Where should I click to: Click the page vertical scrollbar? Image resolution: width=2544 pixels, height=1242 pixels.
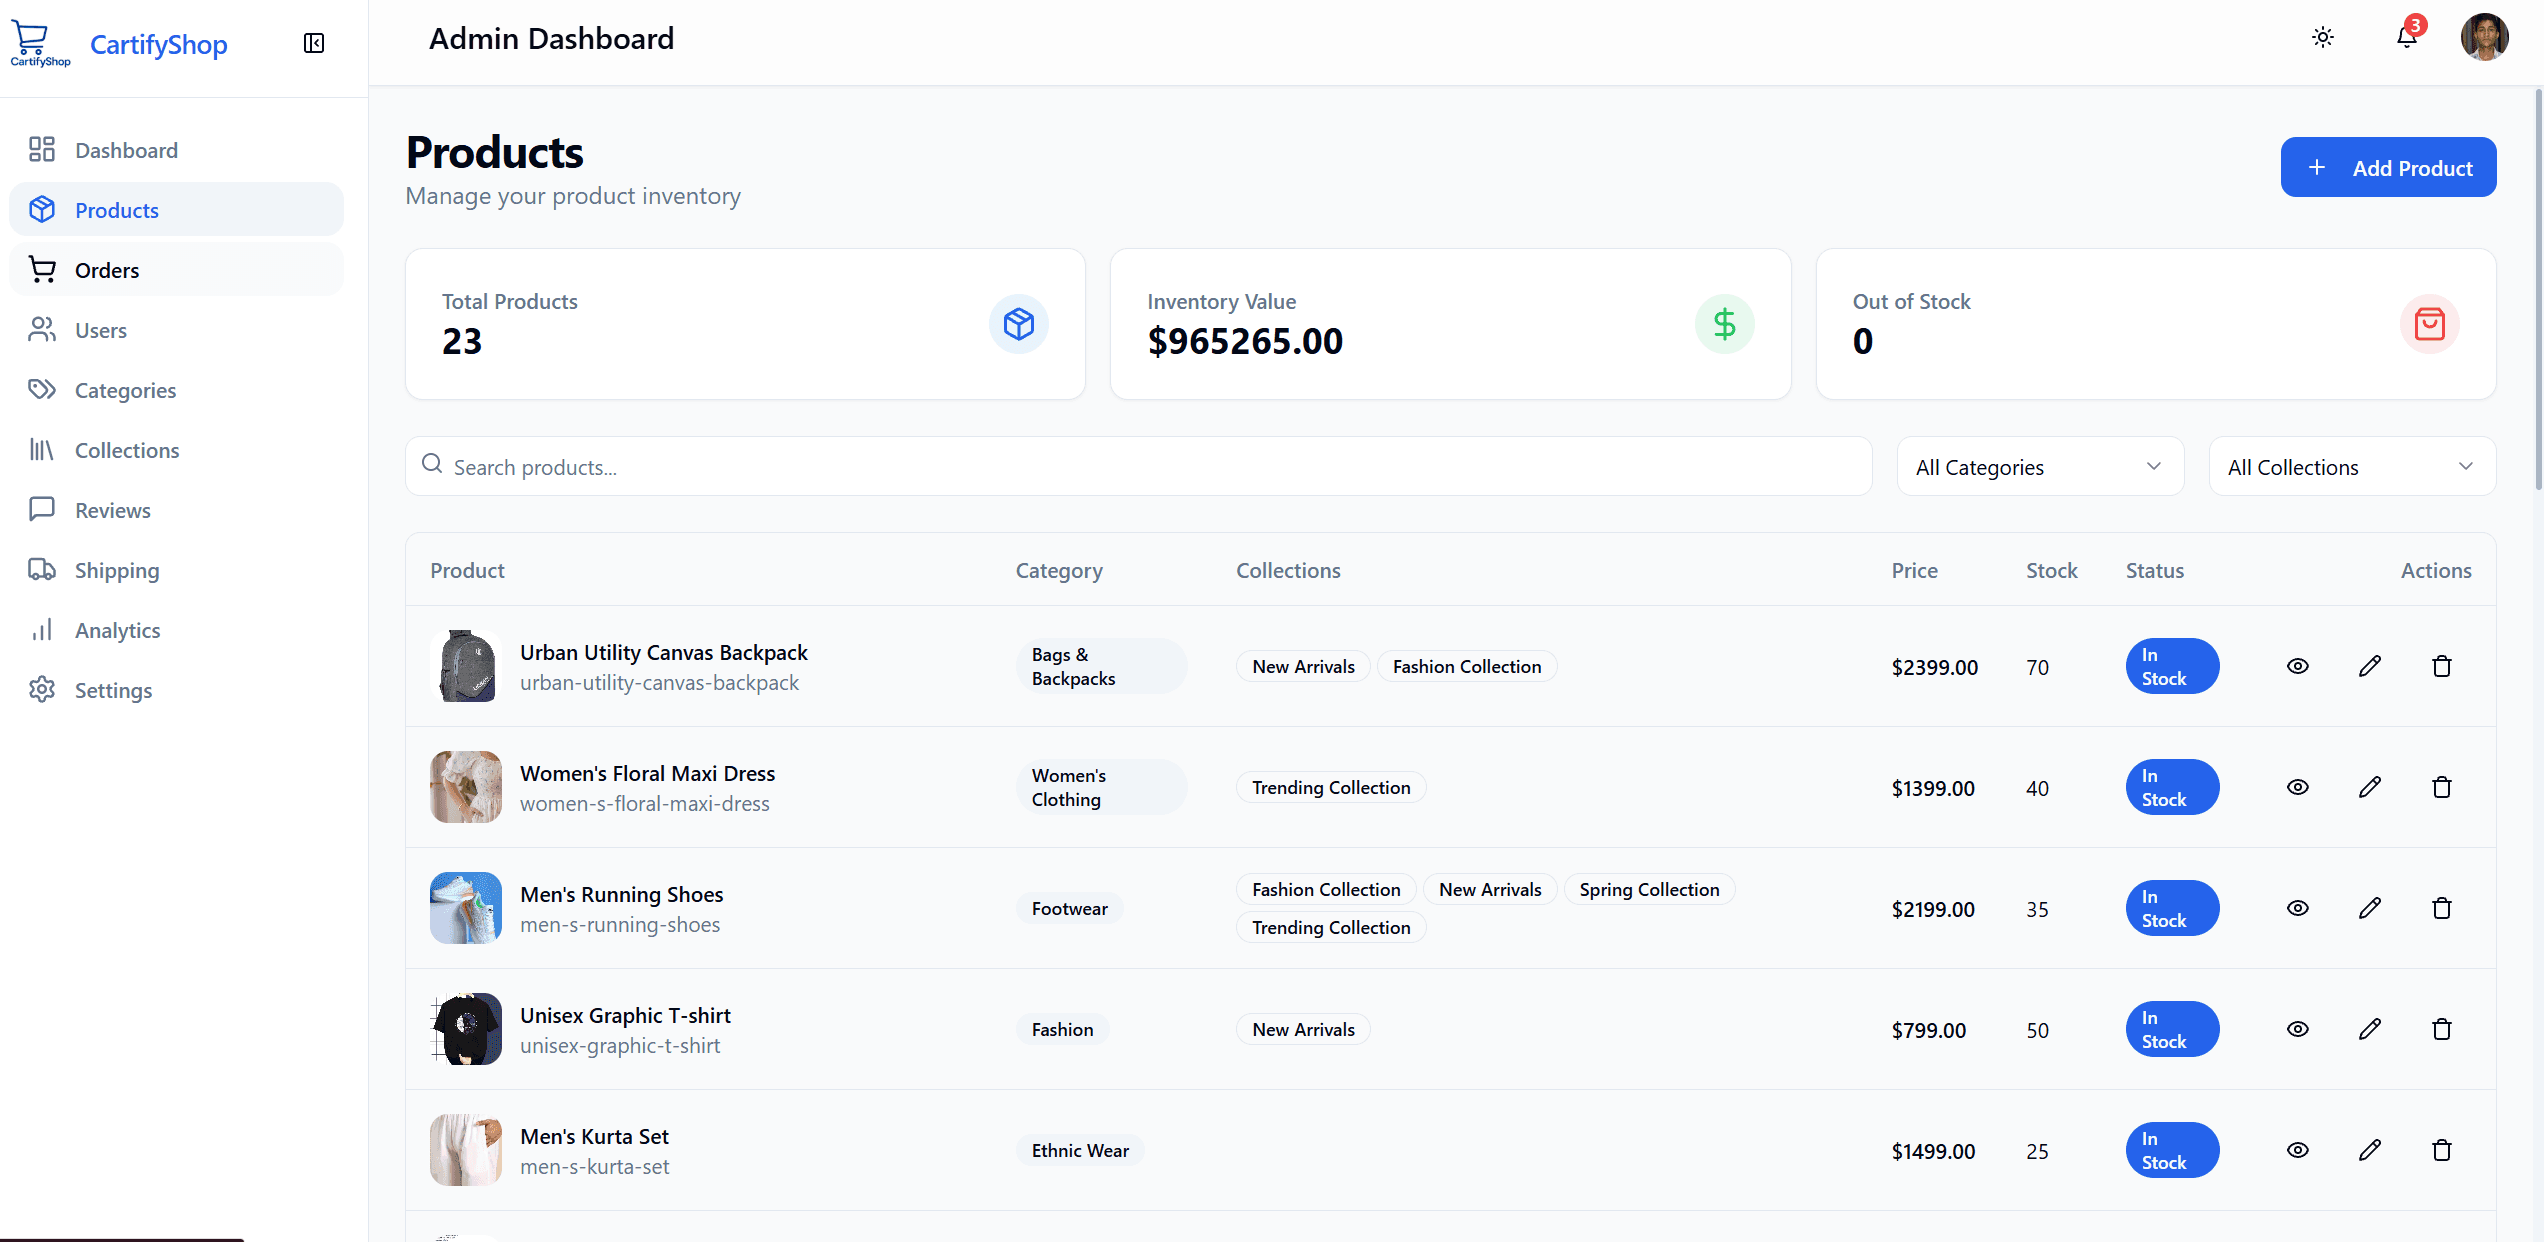pos(2538,290)
